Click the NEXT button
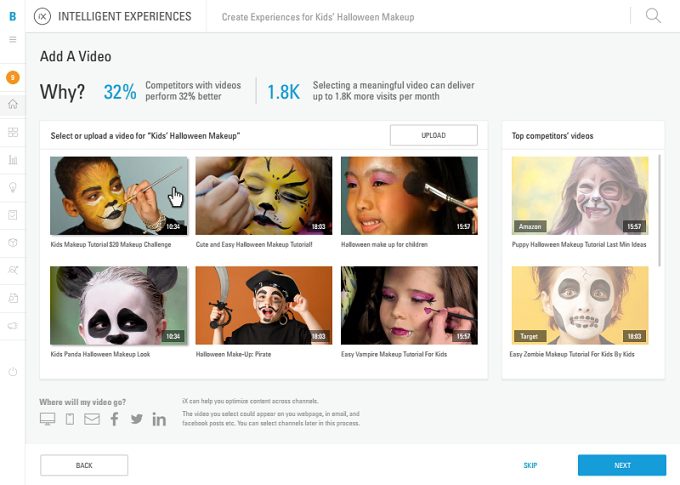Image resolution: width=680 pixels, height=485 pixels. pos(621,465)
